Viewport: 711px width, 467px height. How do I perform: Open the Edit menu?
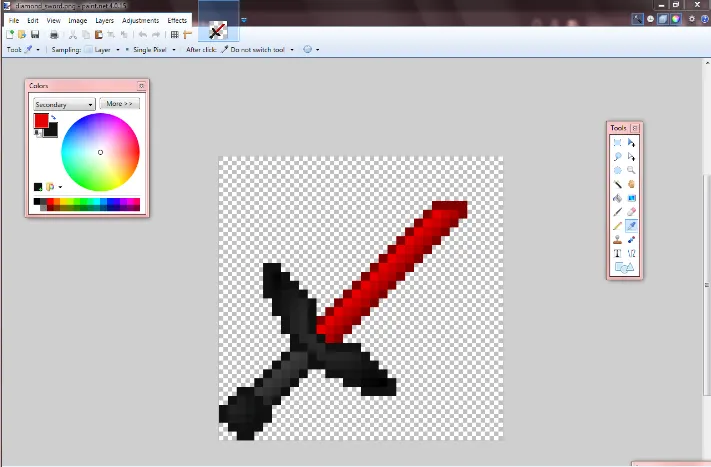point(33,20)
